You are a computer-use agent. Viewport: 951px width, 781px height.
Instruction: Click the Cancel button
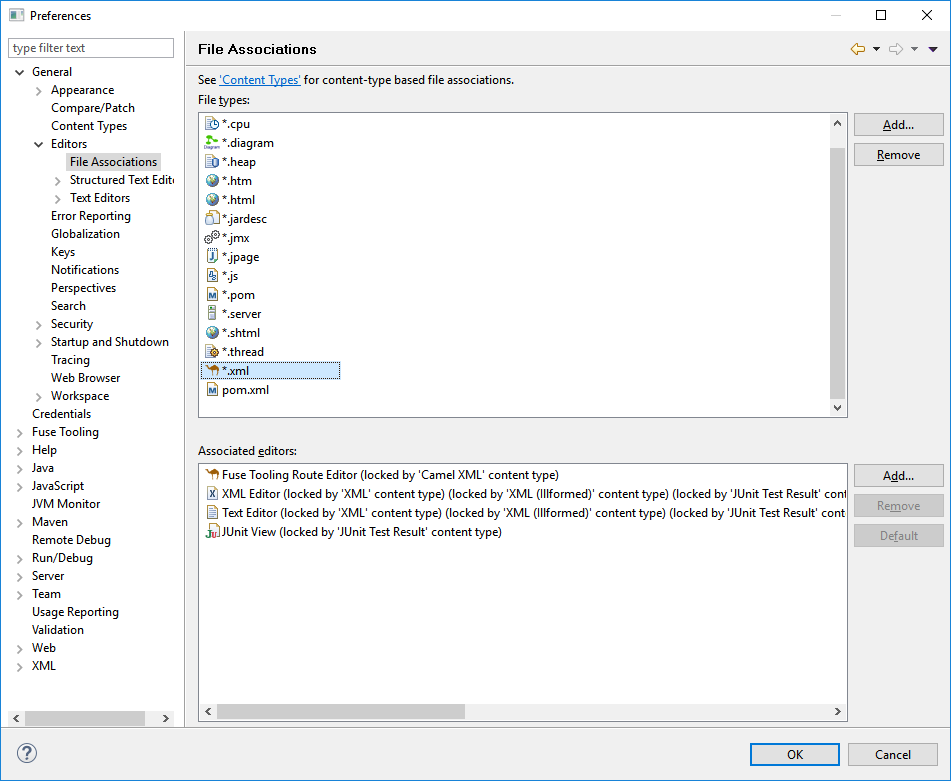pos(893,754)
